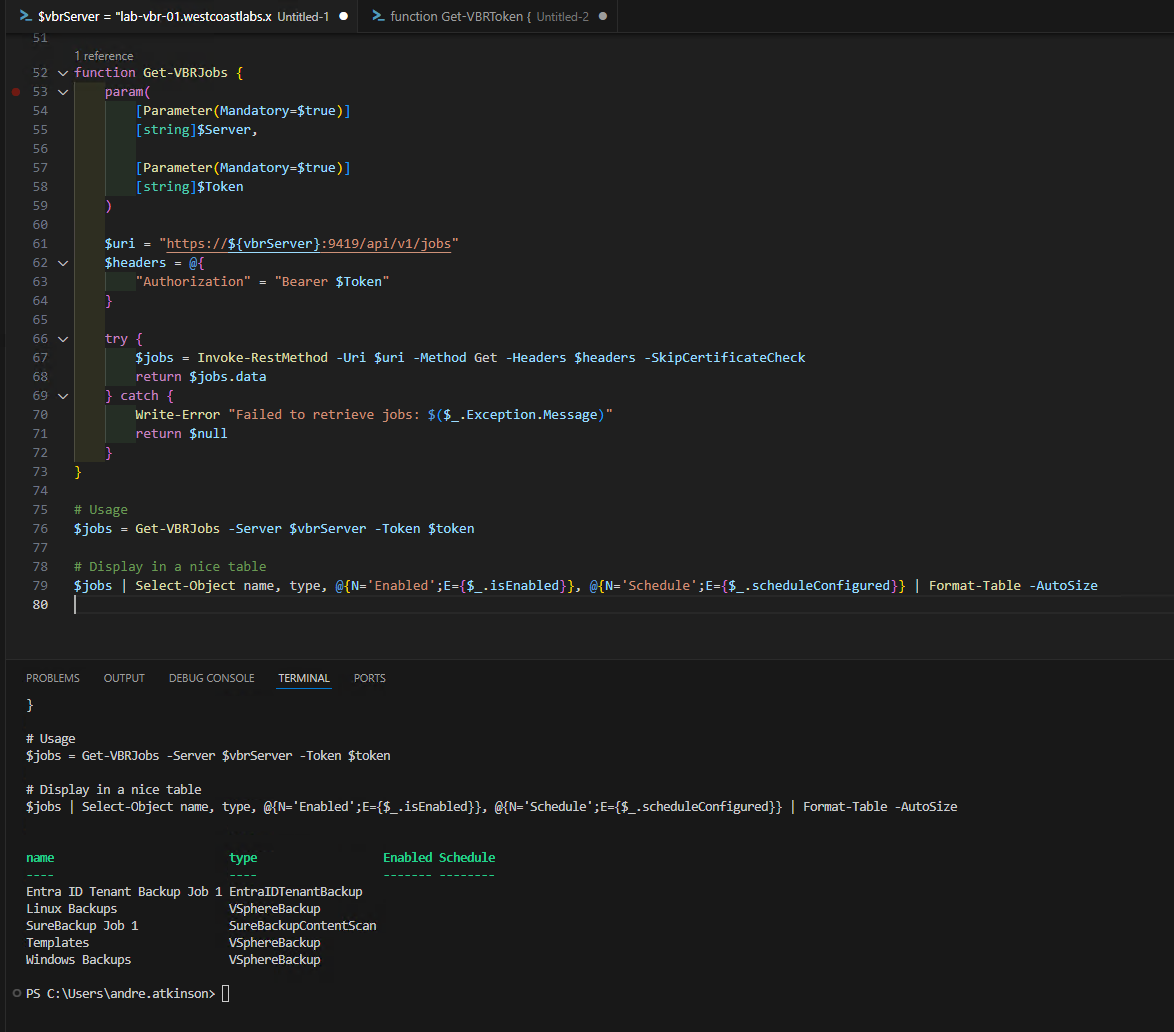
Task: Open the PROBLEMS panel tab
Action: [53, 678]
